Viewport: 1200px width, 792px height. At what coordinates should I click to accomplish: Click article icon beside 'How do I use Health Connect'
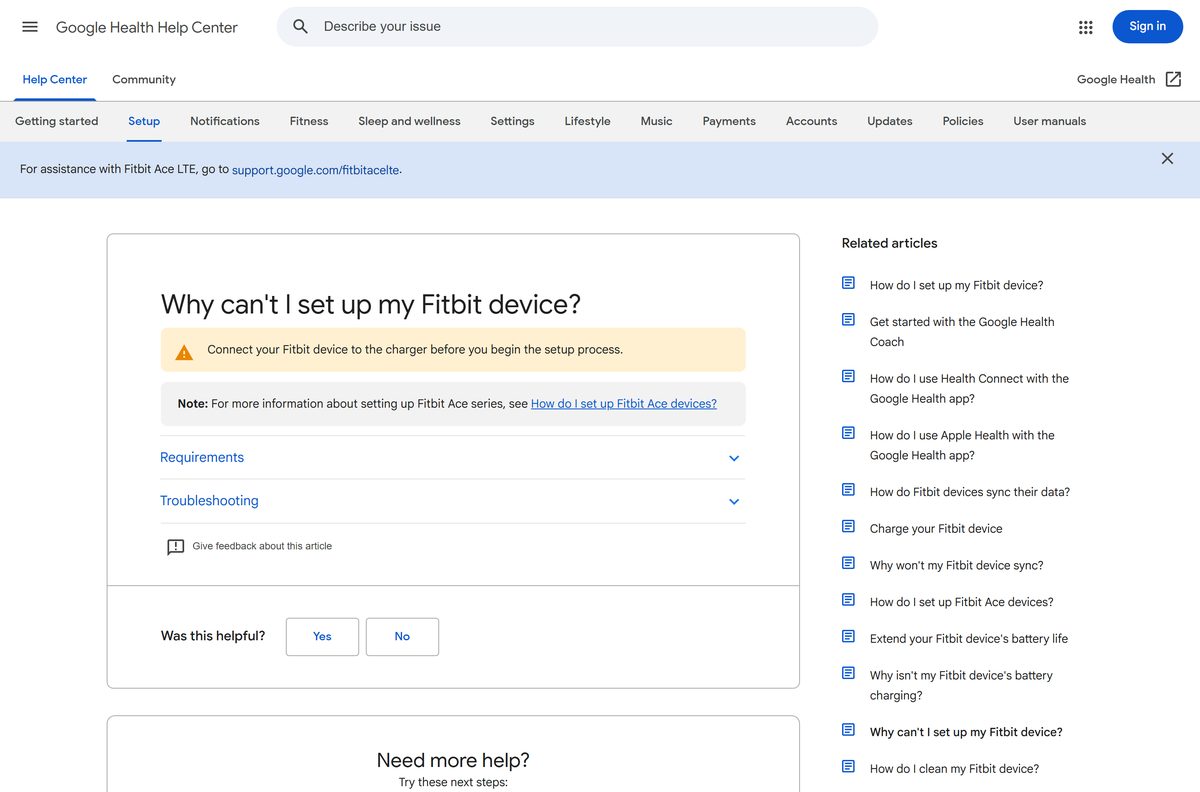tap(848, 376)
